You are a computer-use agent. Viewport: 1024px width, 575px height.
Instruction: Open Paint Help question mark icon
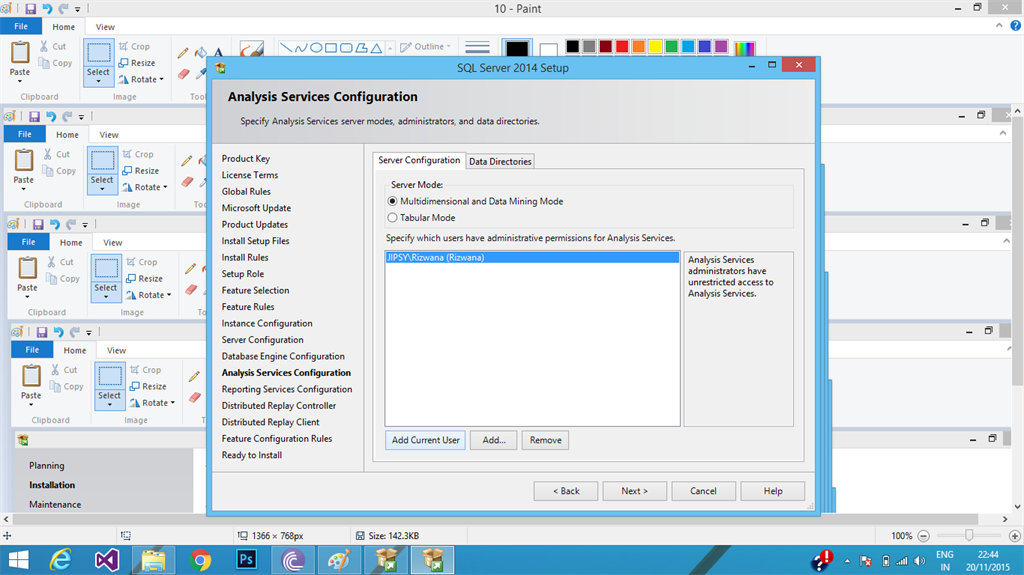point(1016,25)
